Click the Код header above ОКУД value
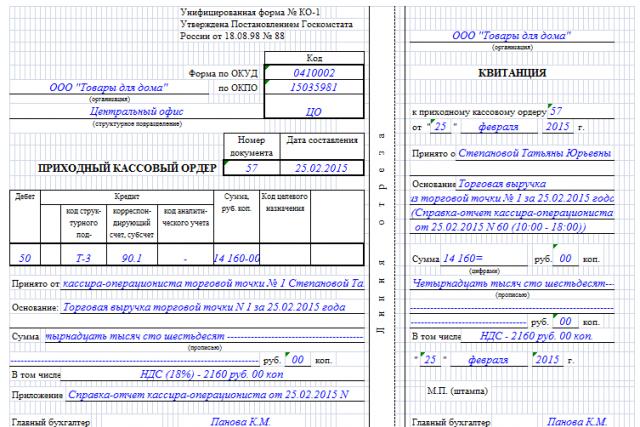640x427 pixels. 314,58
